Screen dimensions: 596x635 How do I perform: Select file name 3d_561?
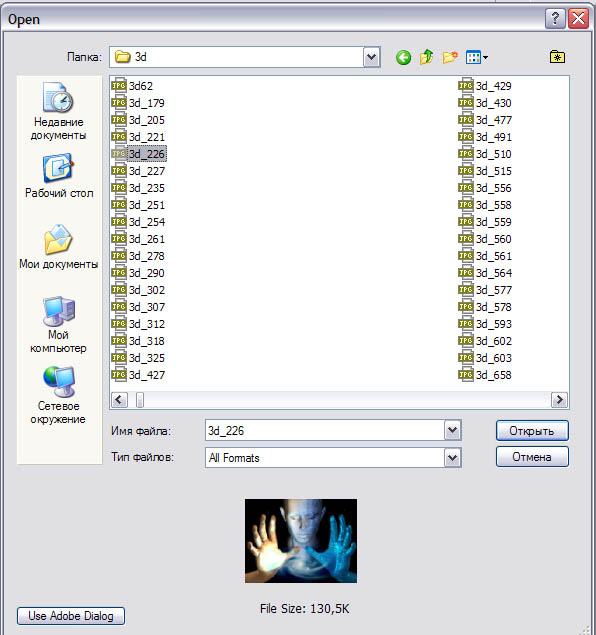click(x=494, y=256)
